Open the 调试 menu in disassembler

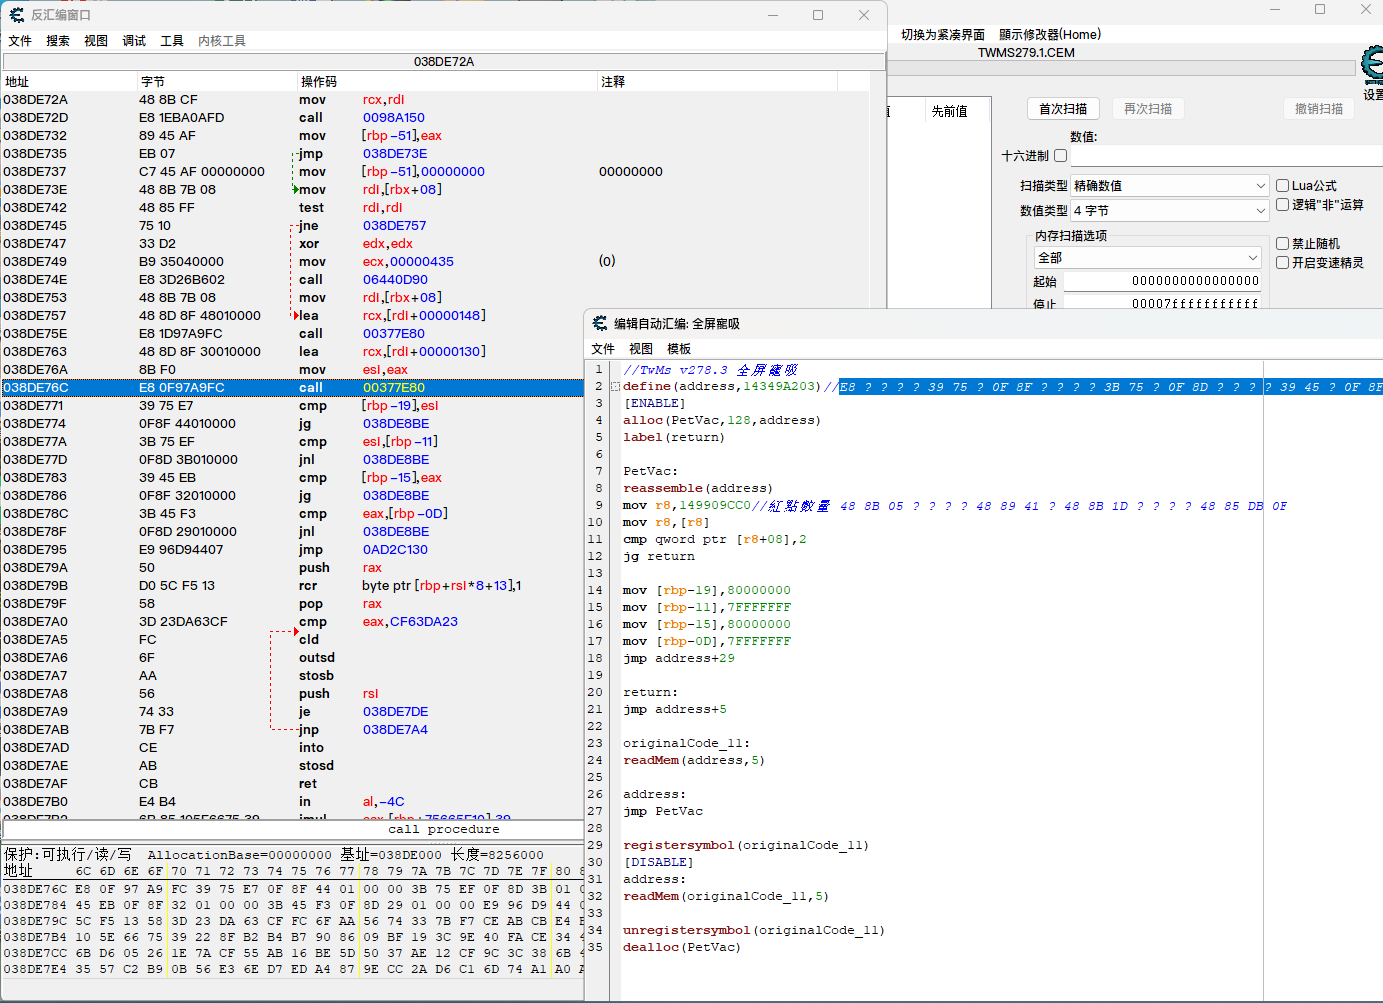(134, 41)
